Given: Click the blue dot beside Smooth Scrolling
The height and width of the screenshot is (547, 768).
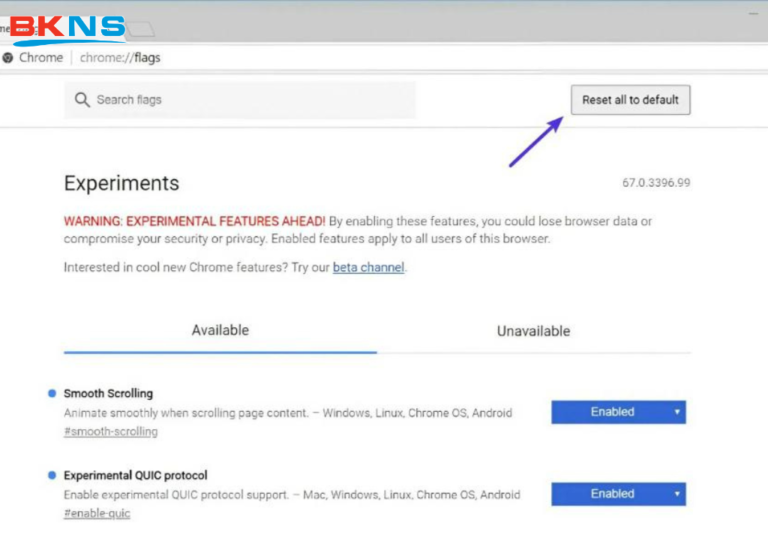Looking at the screenshot, I should [52, 393].
